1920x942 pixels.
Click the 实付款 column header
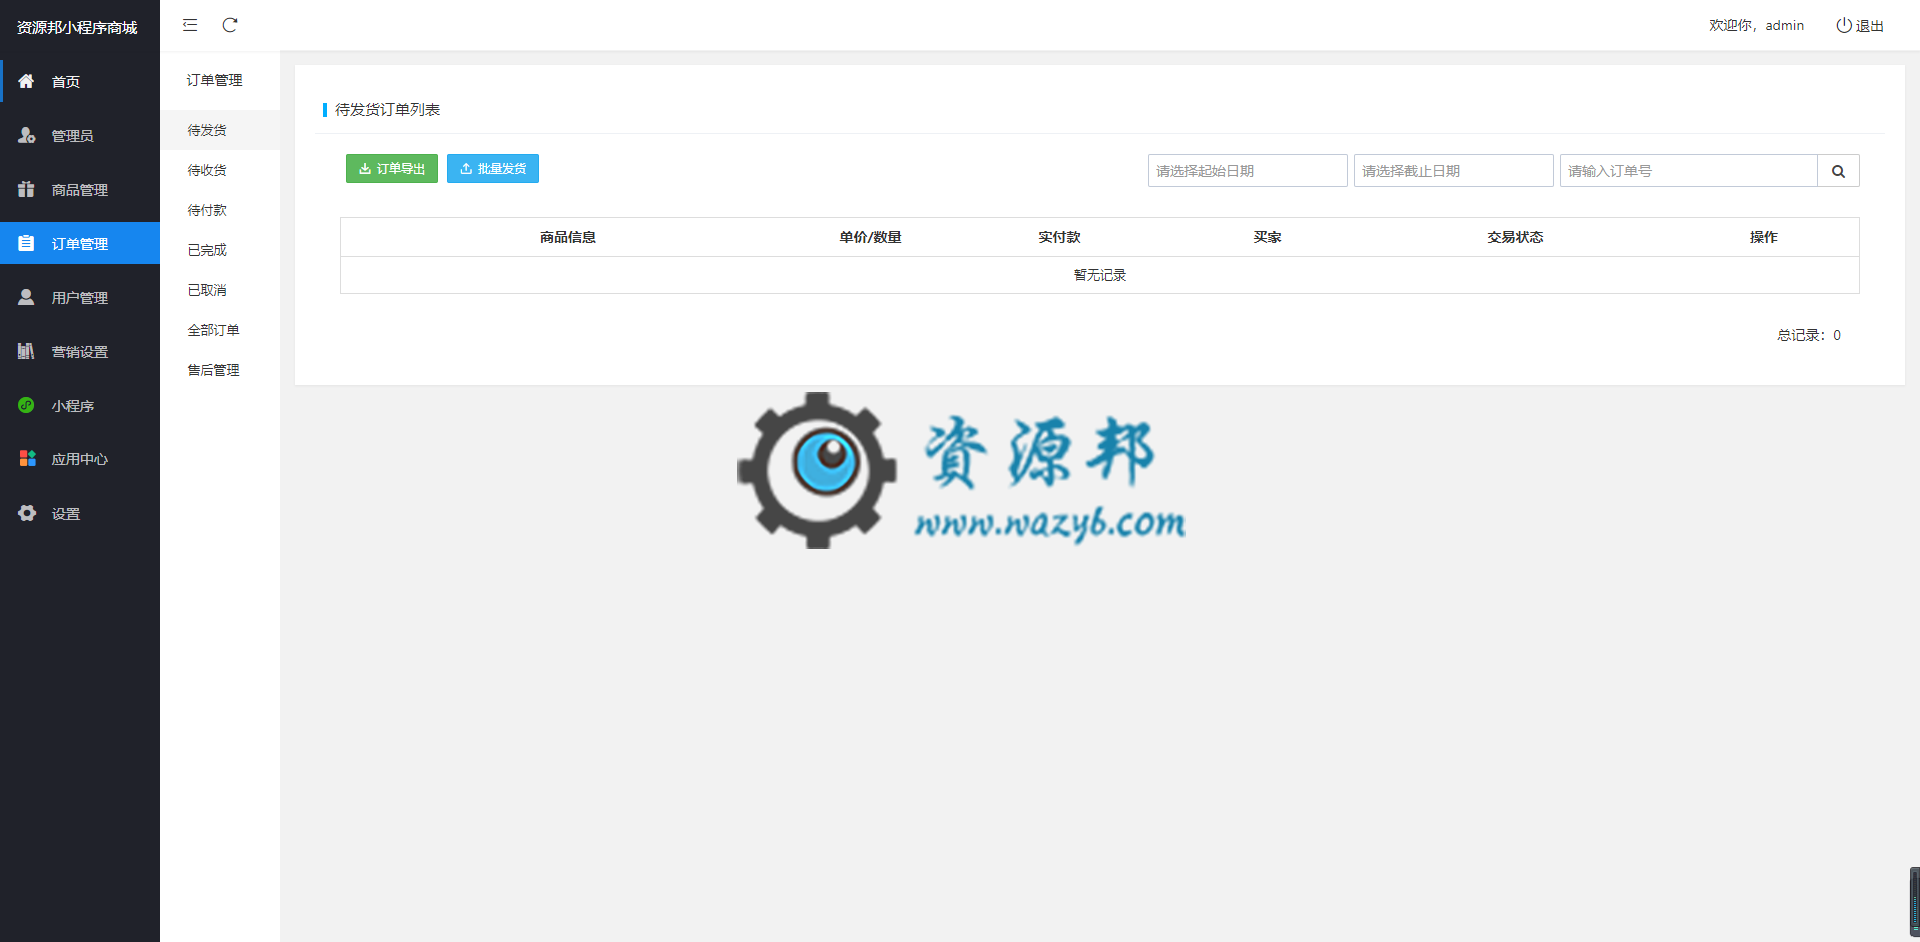[1059, 237]
